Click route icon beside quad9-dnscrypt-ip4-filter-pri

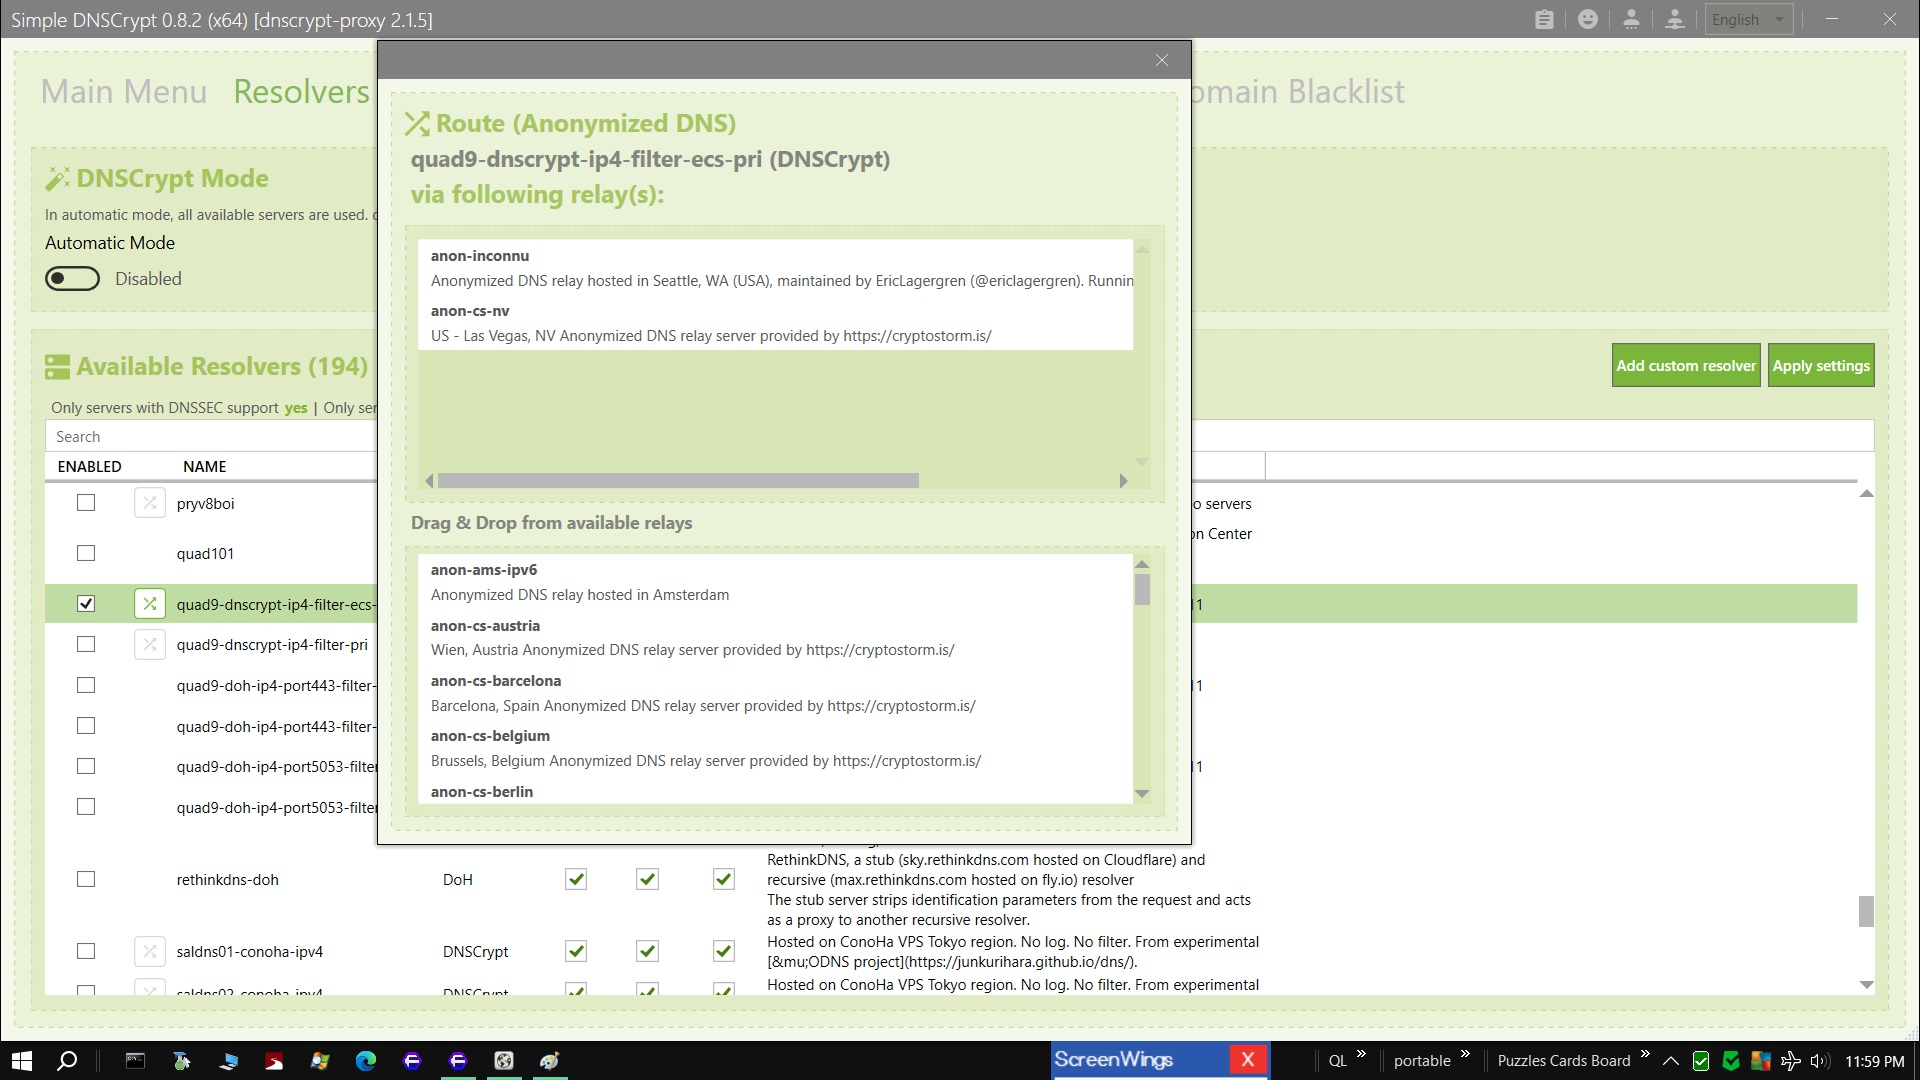point(150,644)
